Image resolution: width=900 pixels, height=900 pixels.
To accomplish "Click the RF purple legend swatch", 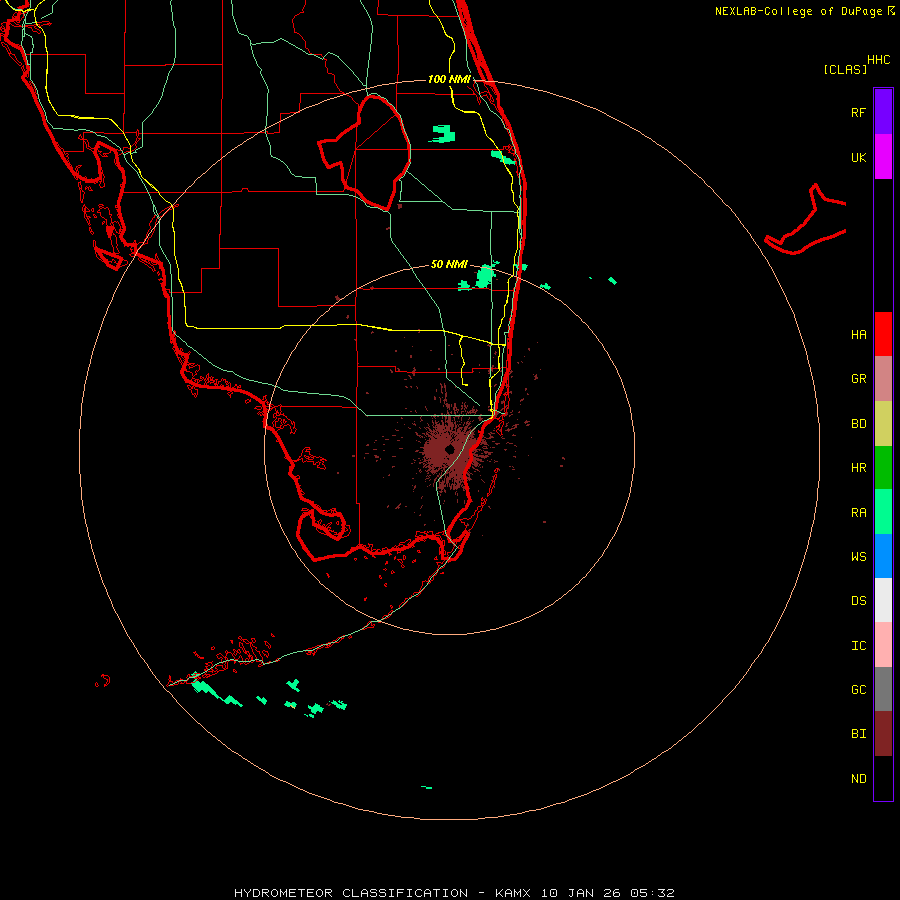I will pos(883,112).
